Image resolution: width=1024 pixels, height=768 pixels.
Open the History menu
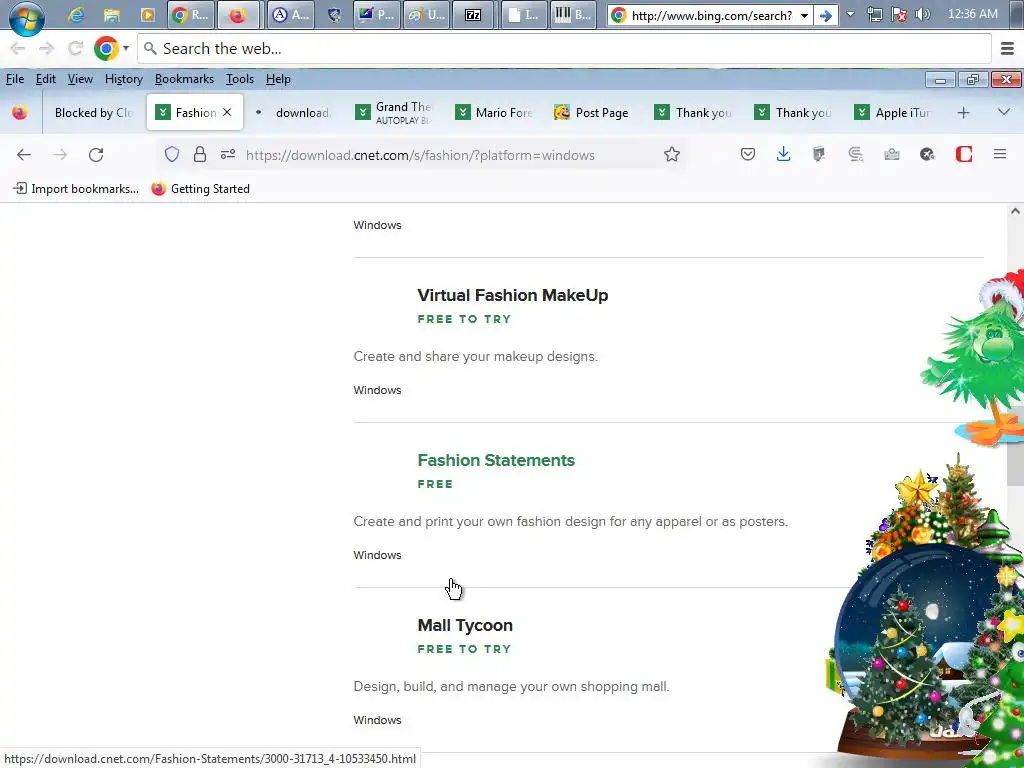click(123, 79)
